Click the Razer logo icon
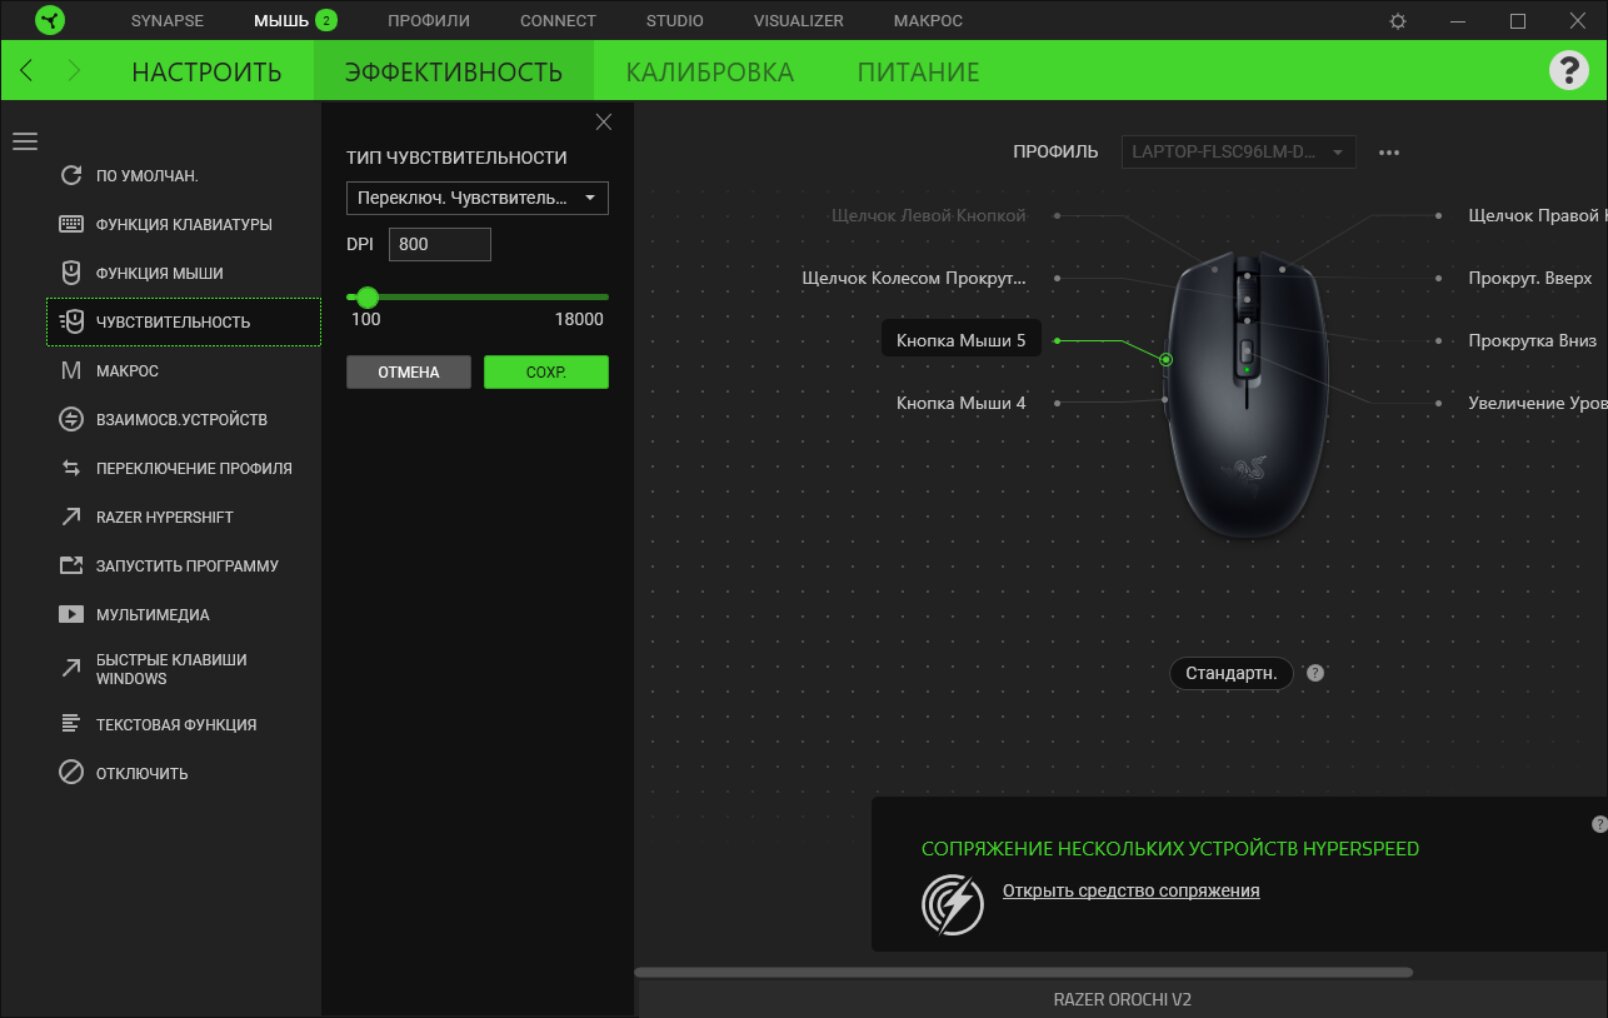Viewport: 1608px width, 1018px height. coord(49,20)
